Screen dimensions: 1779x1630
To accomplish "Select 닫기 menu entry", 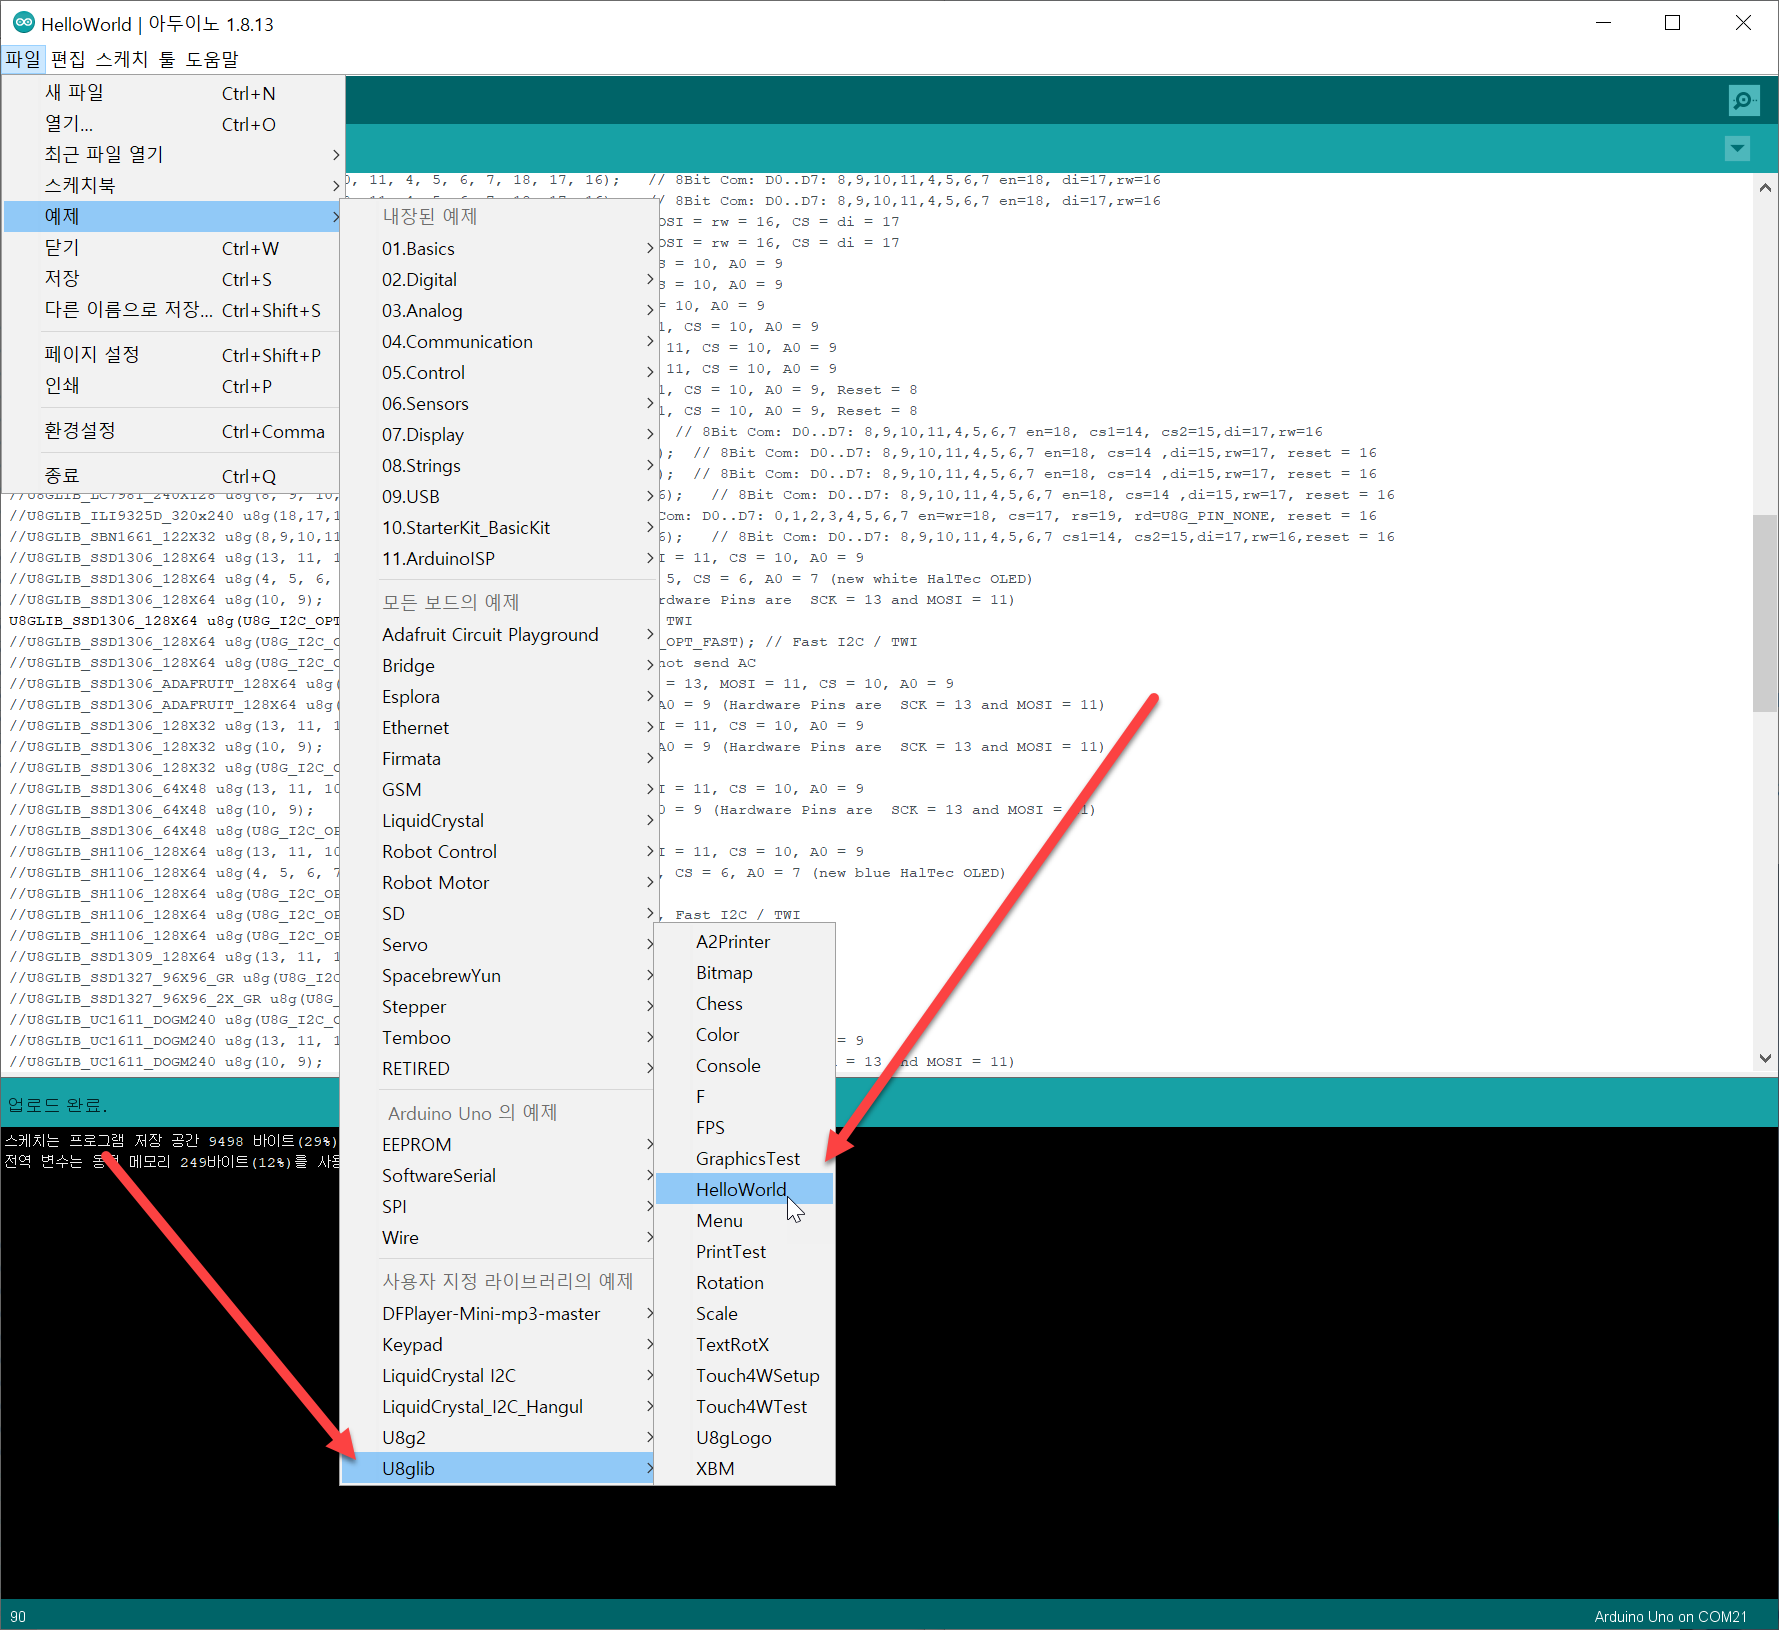I will (x=172, y=248).
